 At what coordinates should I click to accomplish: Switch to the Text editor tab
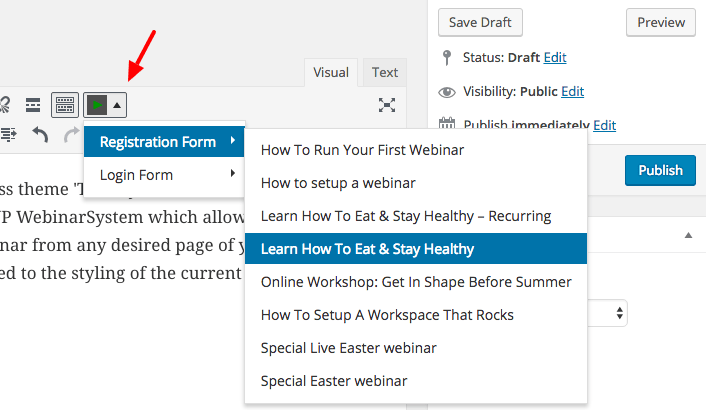click(385, 72)
